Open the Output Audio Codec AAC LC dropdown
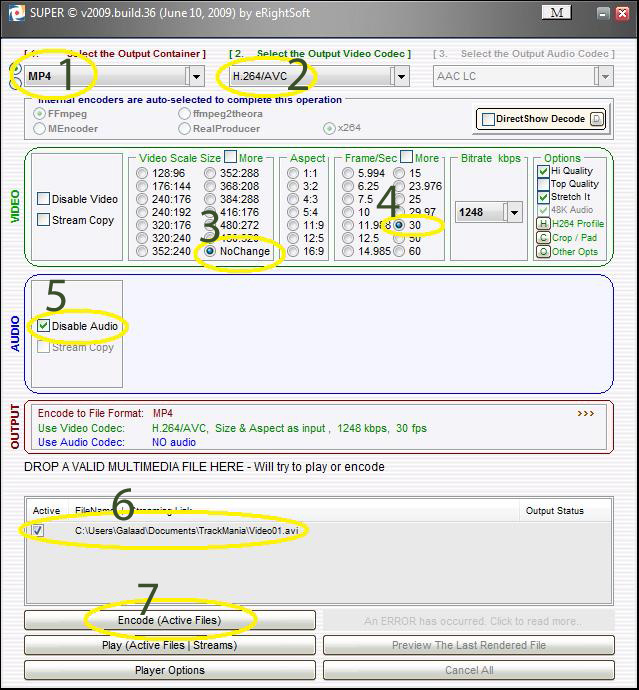This screenshot has width=639, height=690. (x=606, y=77)
